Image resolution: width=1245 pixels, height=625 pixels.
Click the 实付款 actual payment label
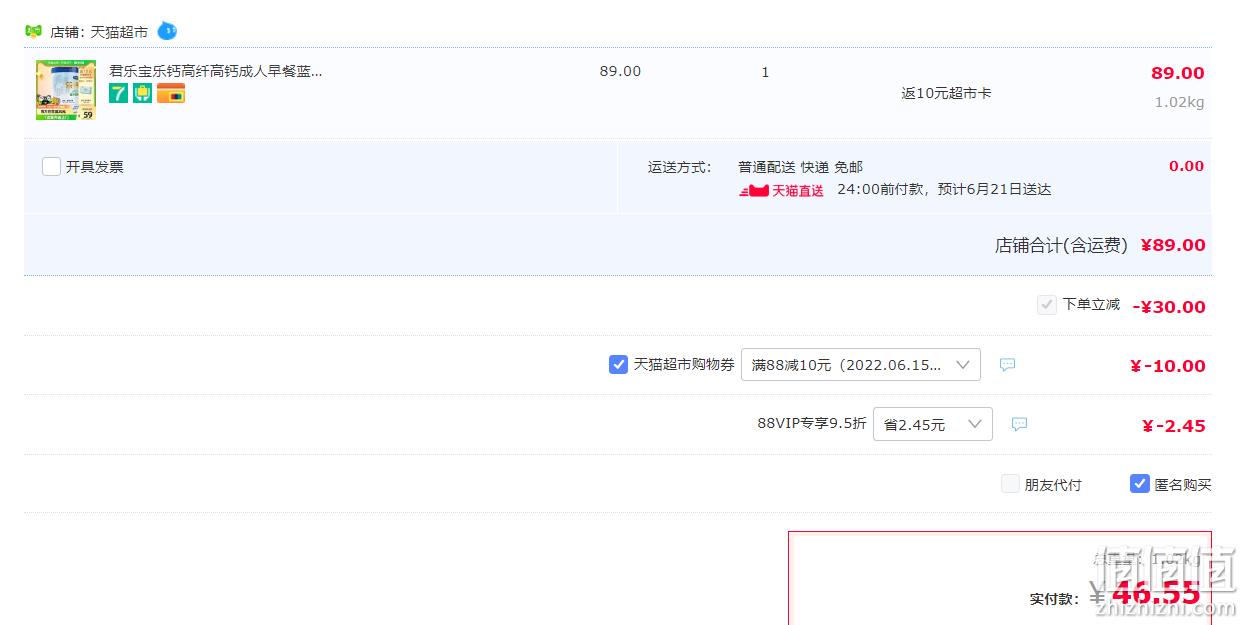(x=1054, y=599)
